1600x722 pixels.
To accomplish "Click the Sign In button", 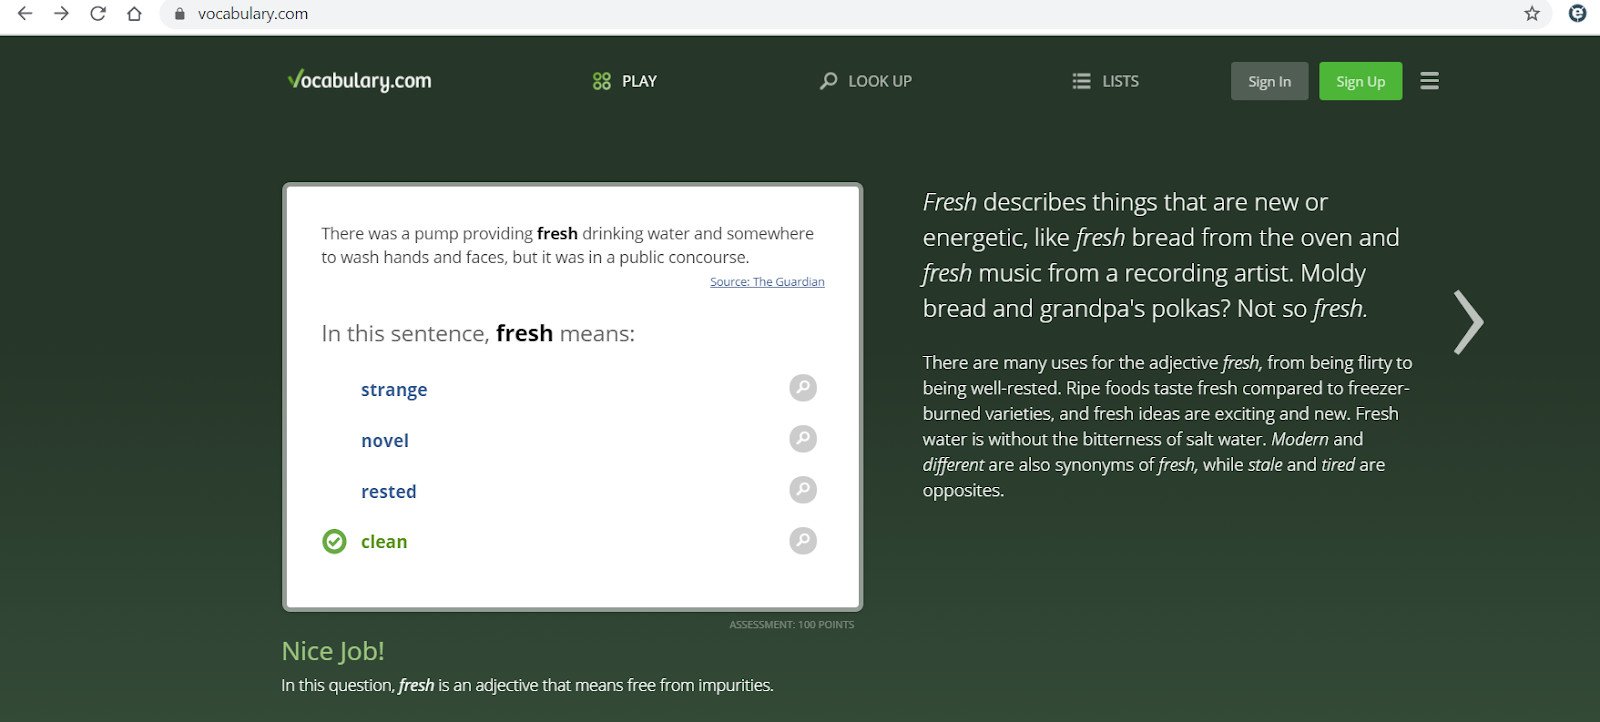I will point(1269,81).
